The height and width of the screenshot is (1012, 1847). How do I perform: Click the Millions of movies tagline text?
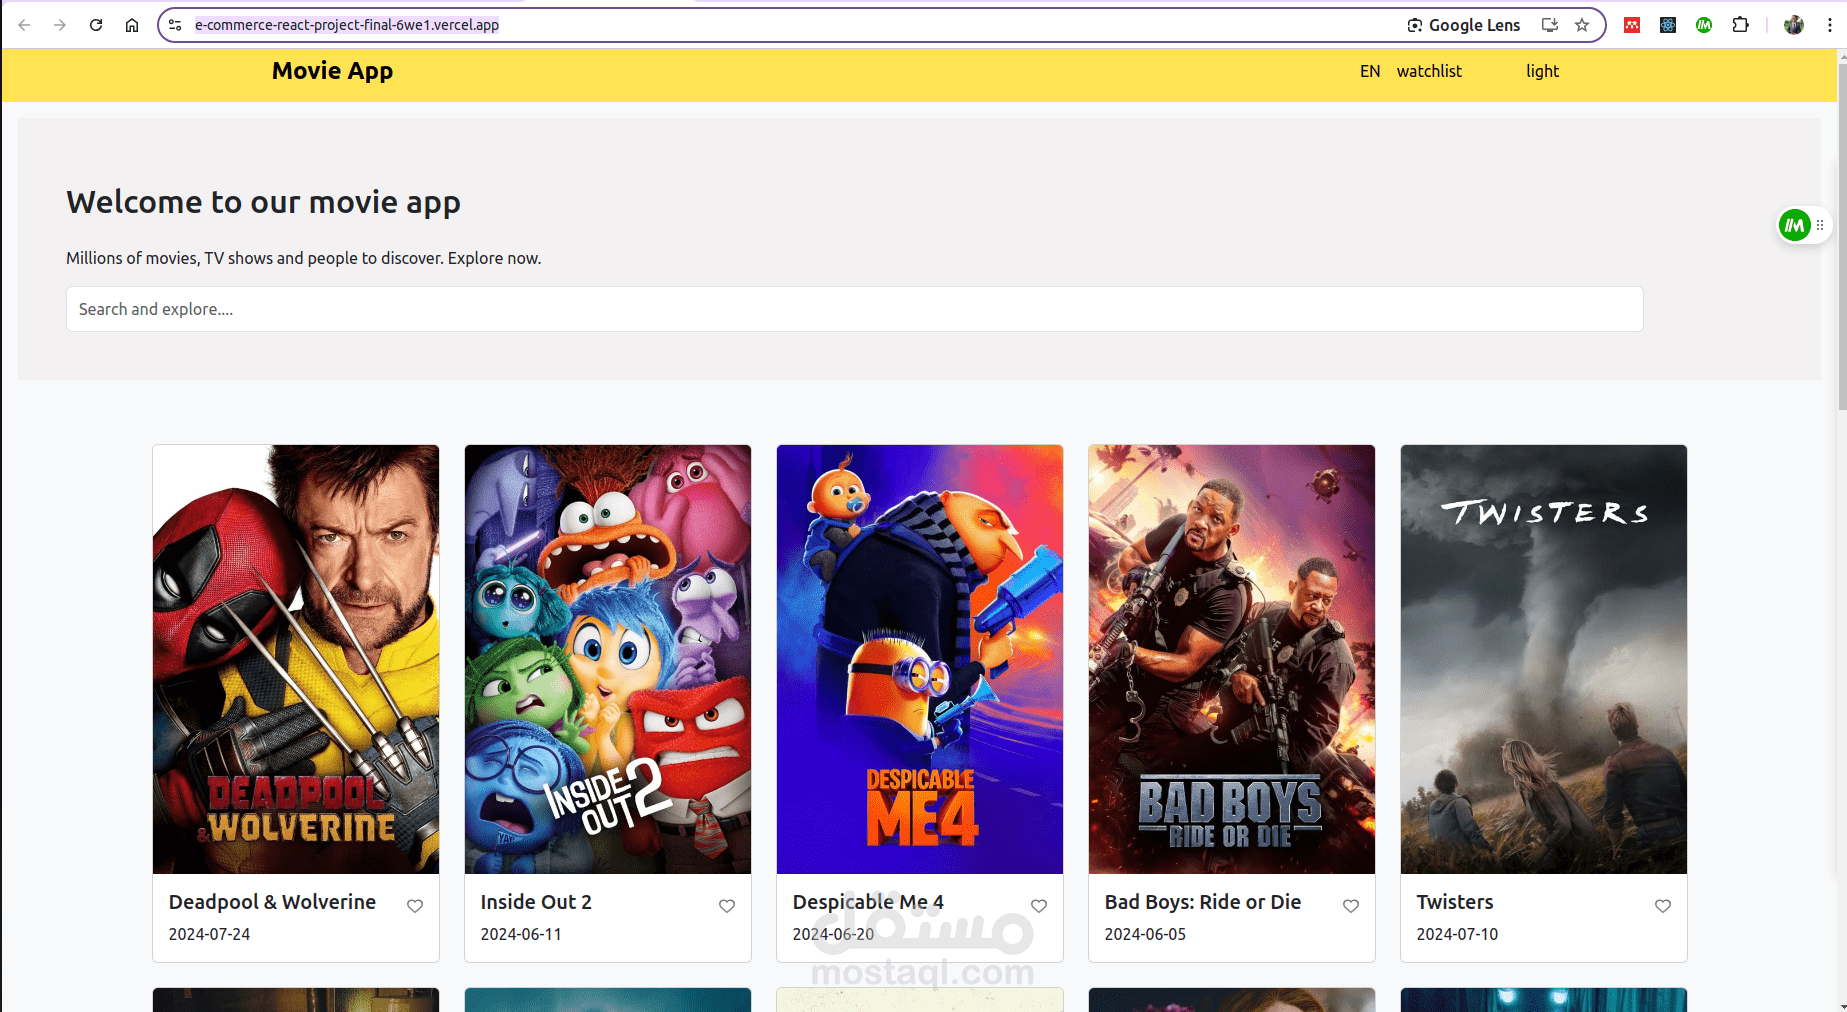(x=304, y=258)
